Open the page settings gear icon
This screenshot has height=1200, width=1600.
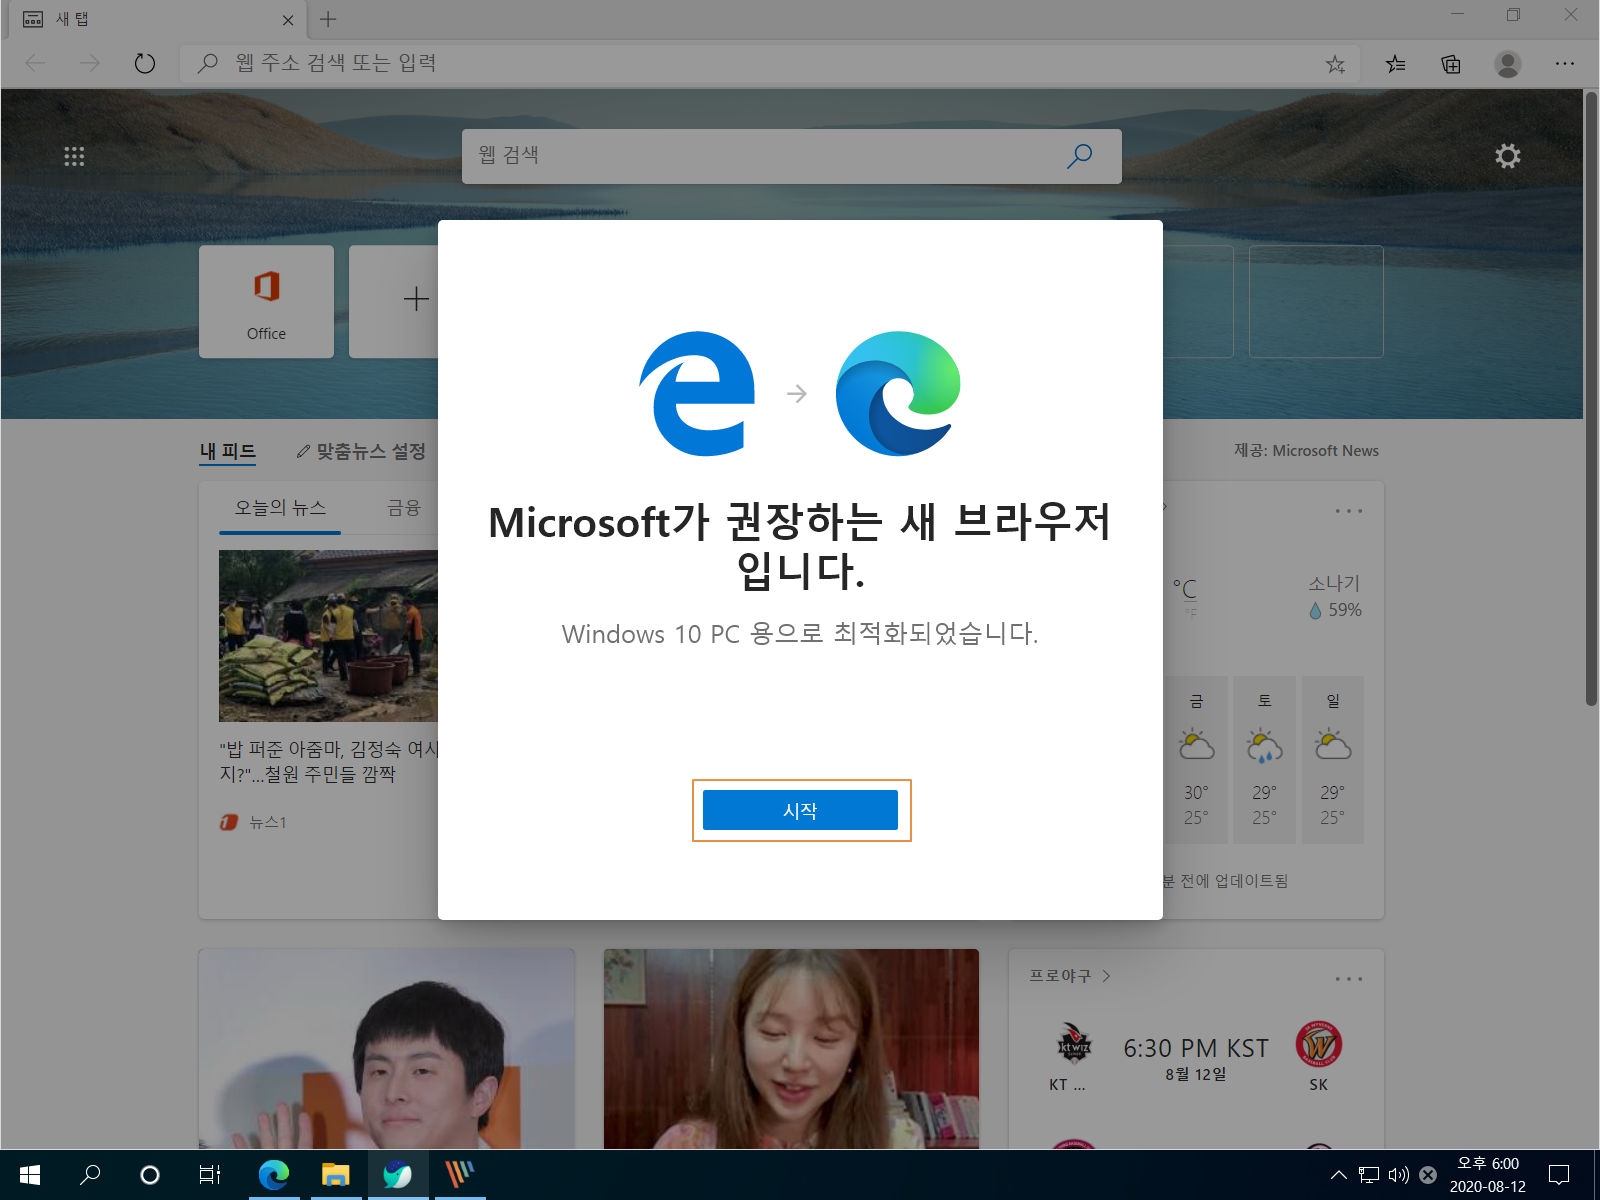click(1508, 156)
